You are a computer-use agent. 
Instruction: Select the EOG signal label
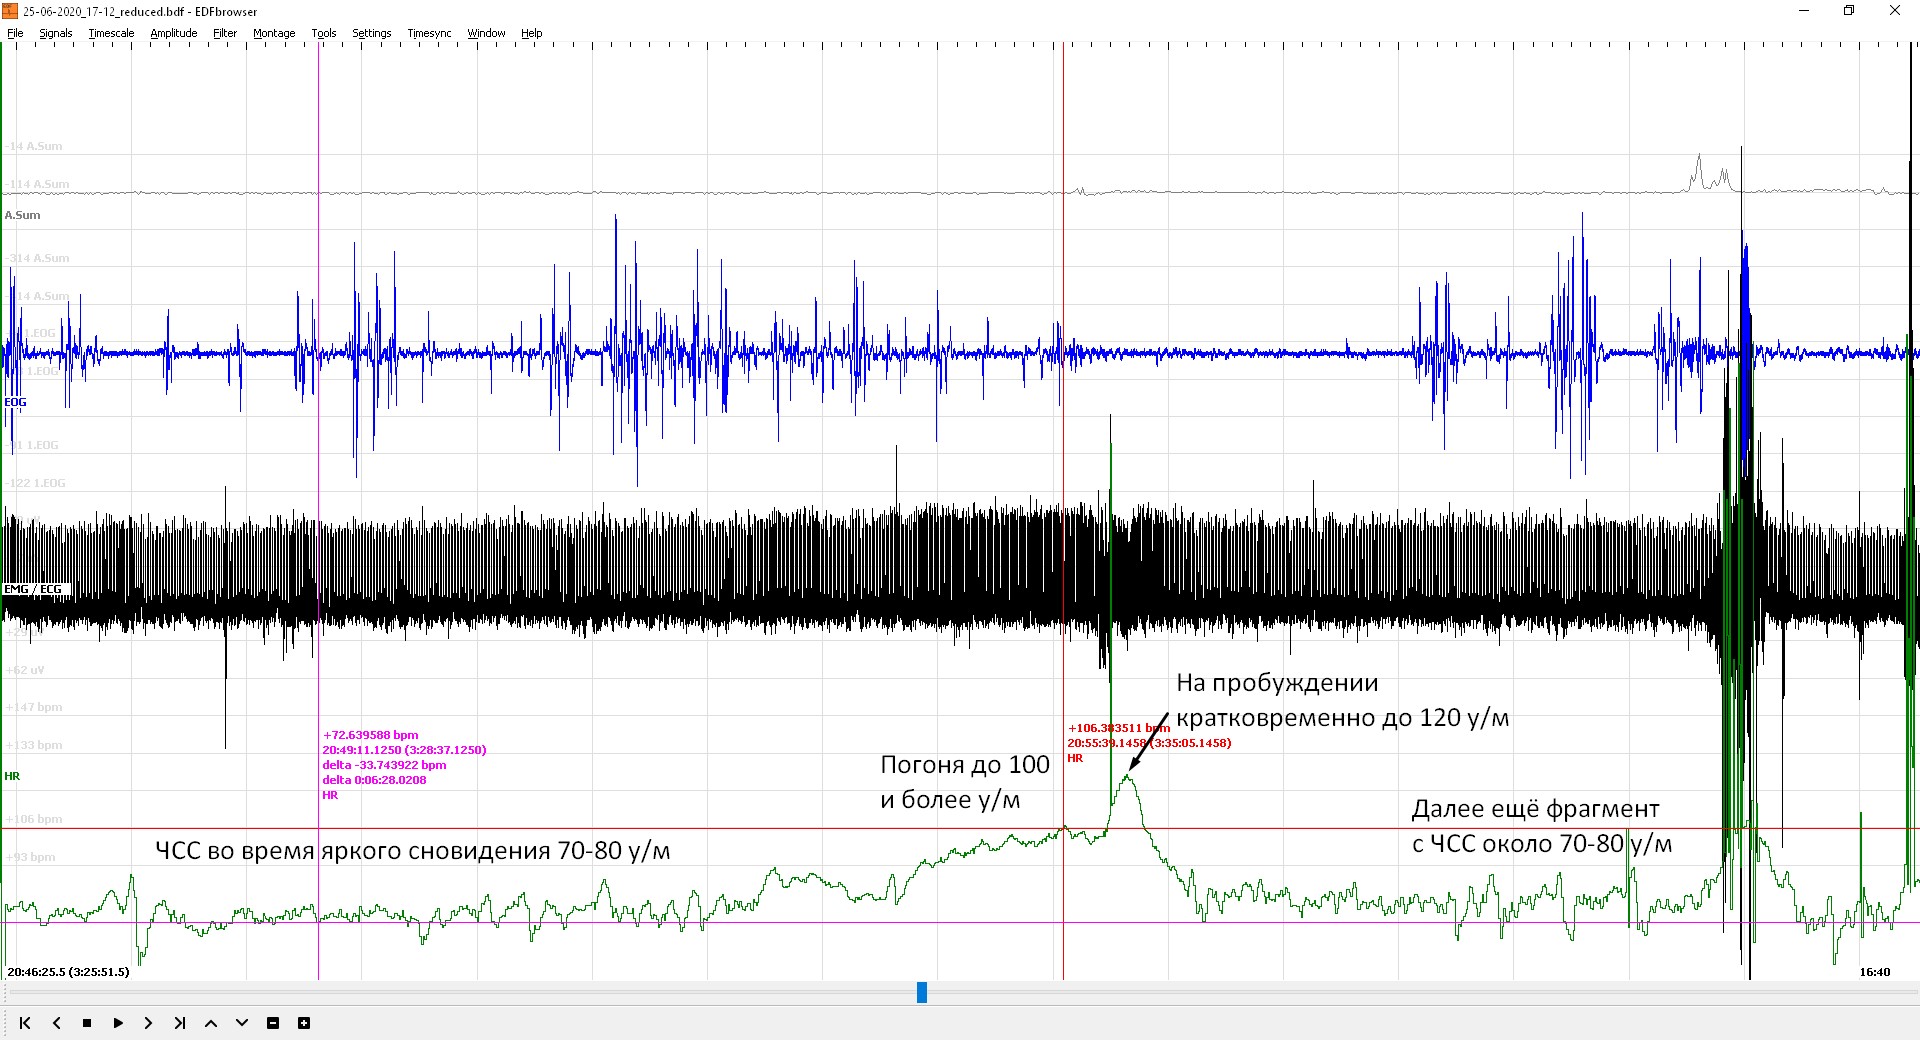coord(15,402)
